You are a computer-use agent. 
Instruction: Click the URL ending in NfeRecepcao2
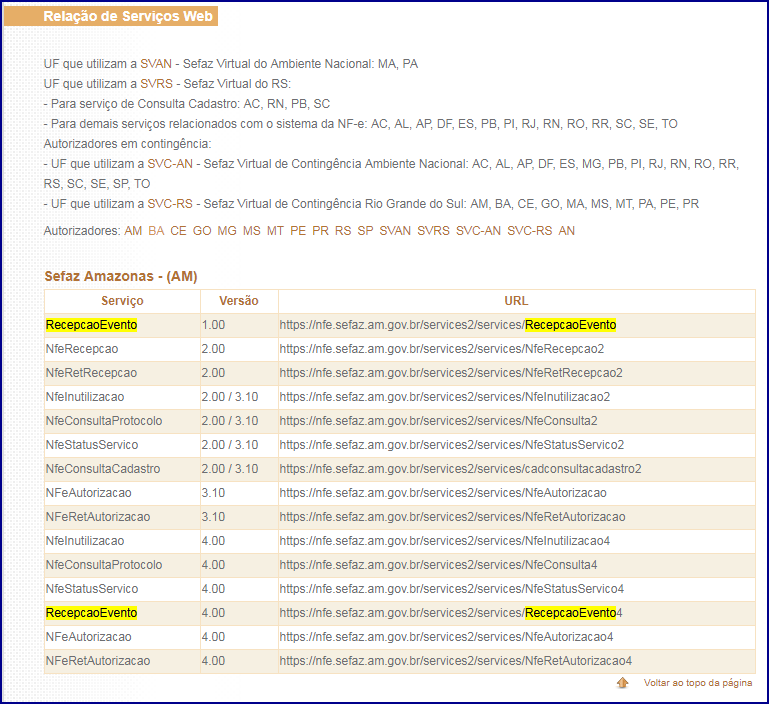pyautogui.click(x=442, y=349)
